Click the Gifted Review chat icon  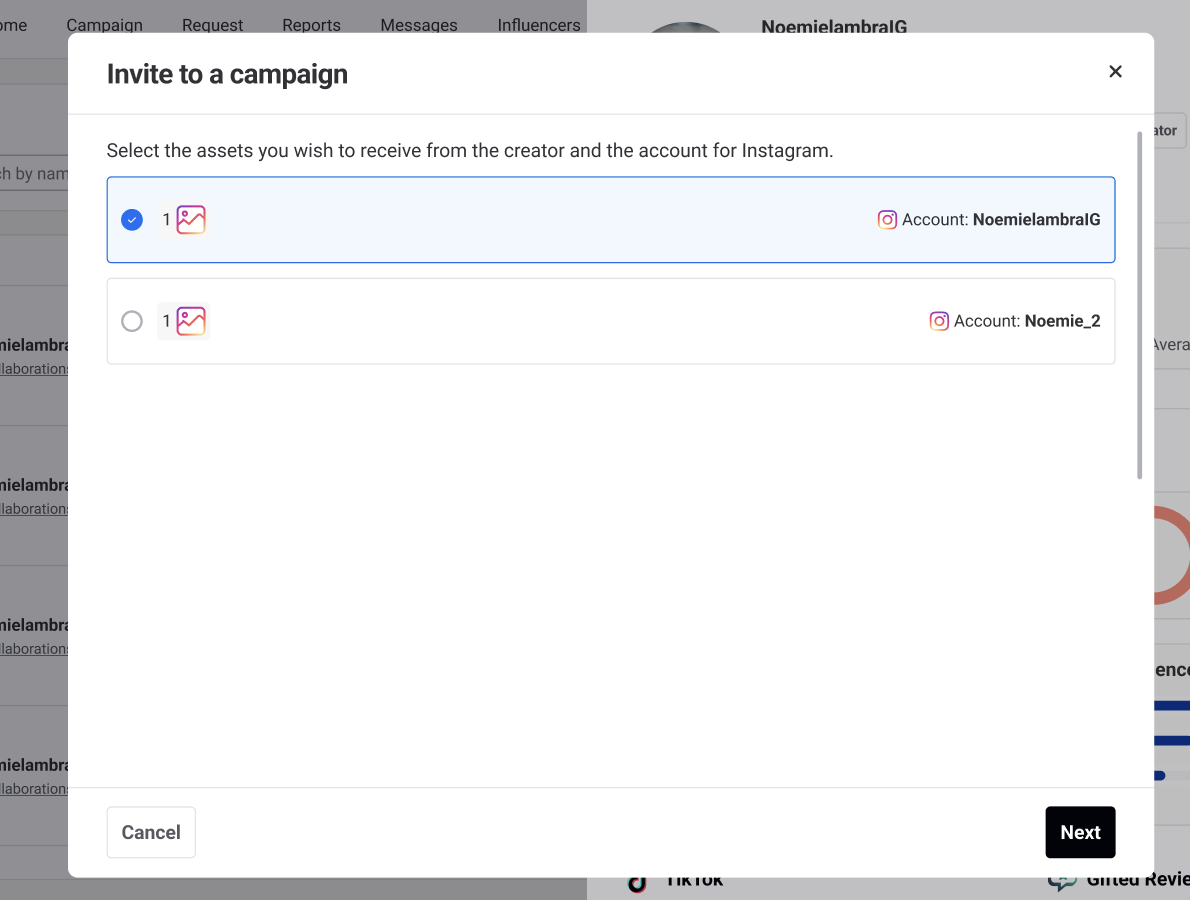(x=1062, y=882)
